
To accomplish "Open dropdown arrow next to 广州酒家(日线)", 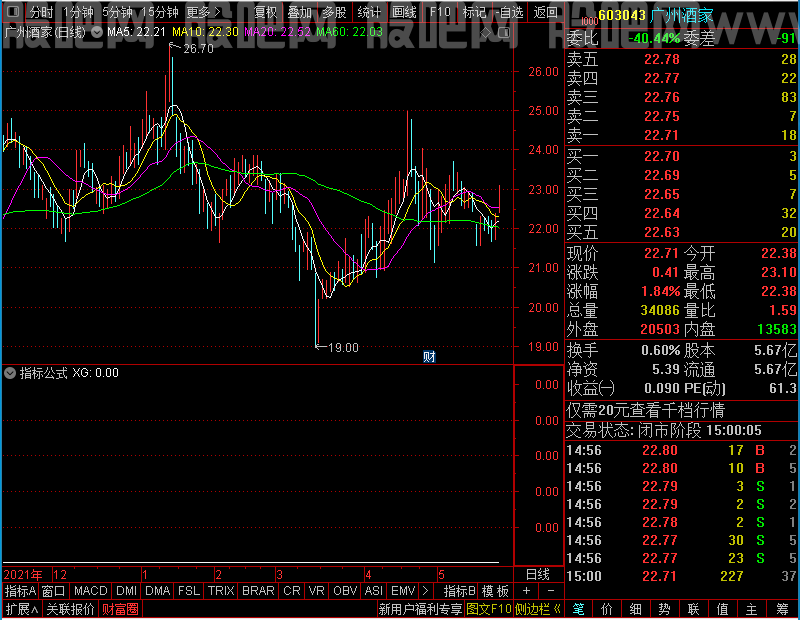I will point(97,32).
